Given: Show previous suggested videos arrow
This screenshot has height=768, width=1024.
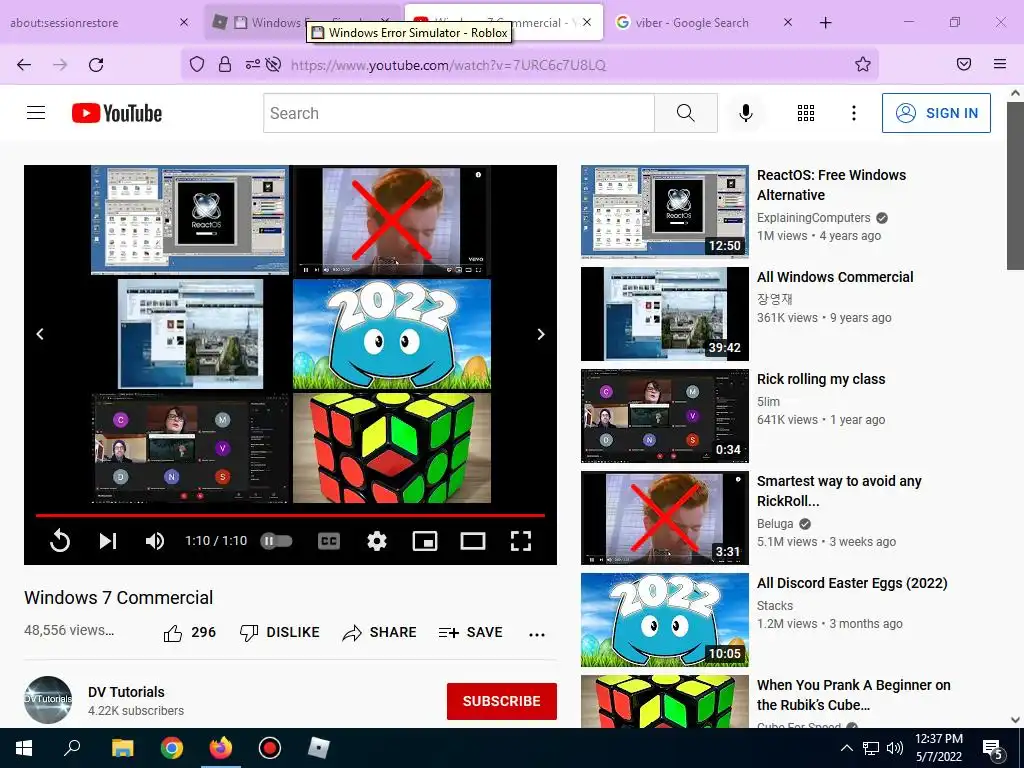Looking at the screenshot, I should pyautogui.click(x=40, y=334).
